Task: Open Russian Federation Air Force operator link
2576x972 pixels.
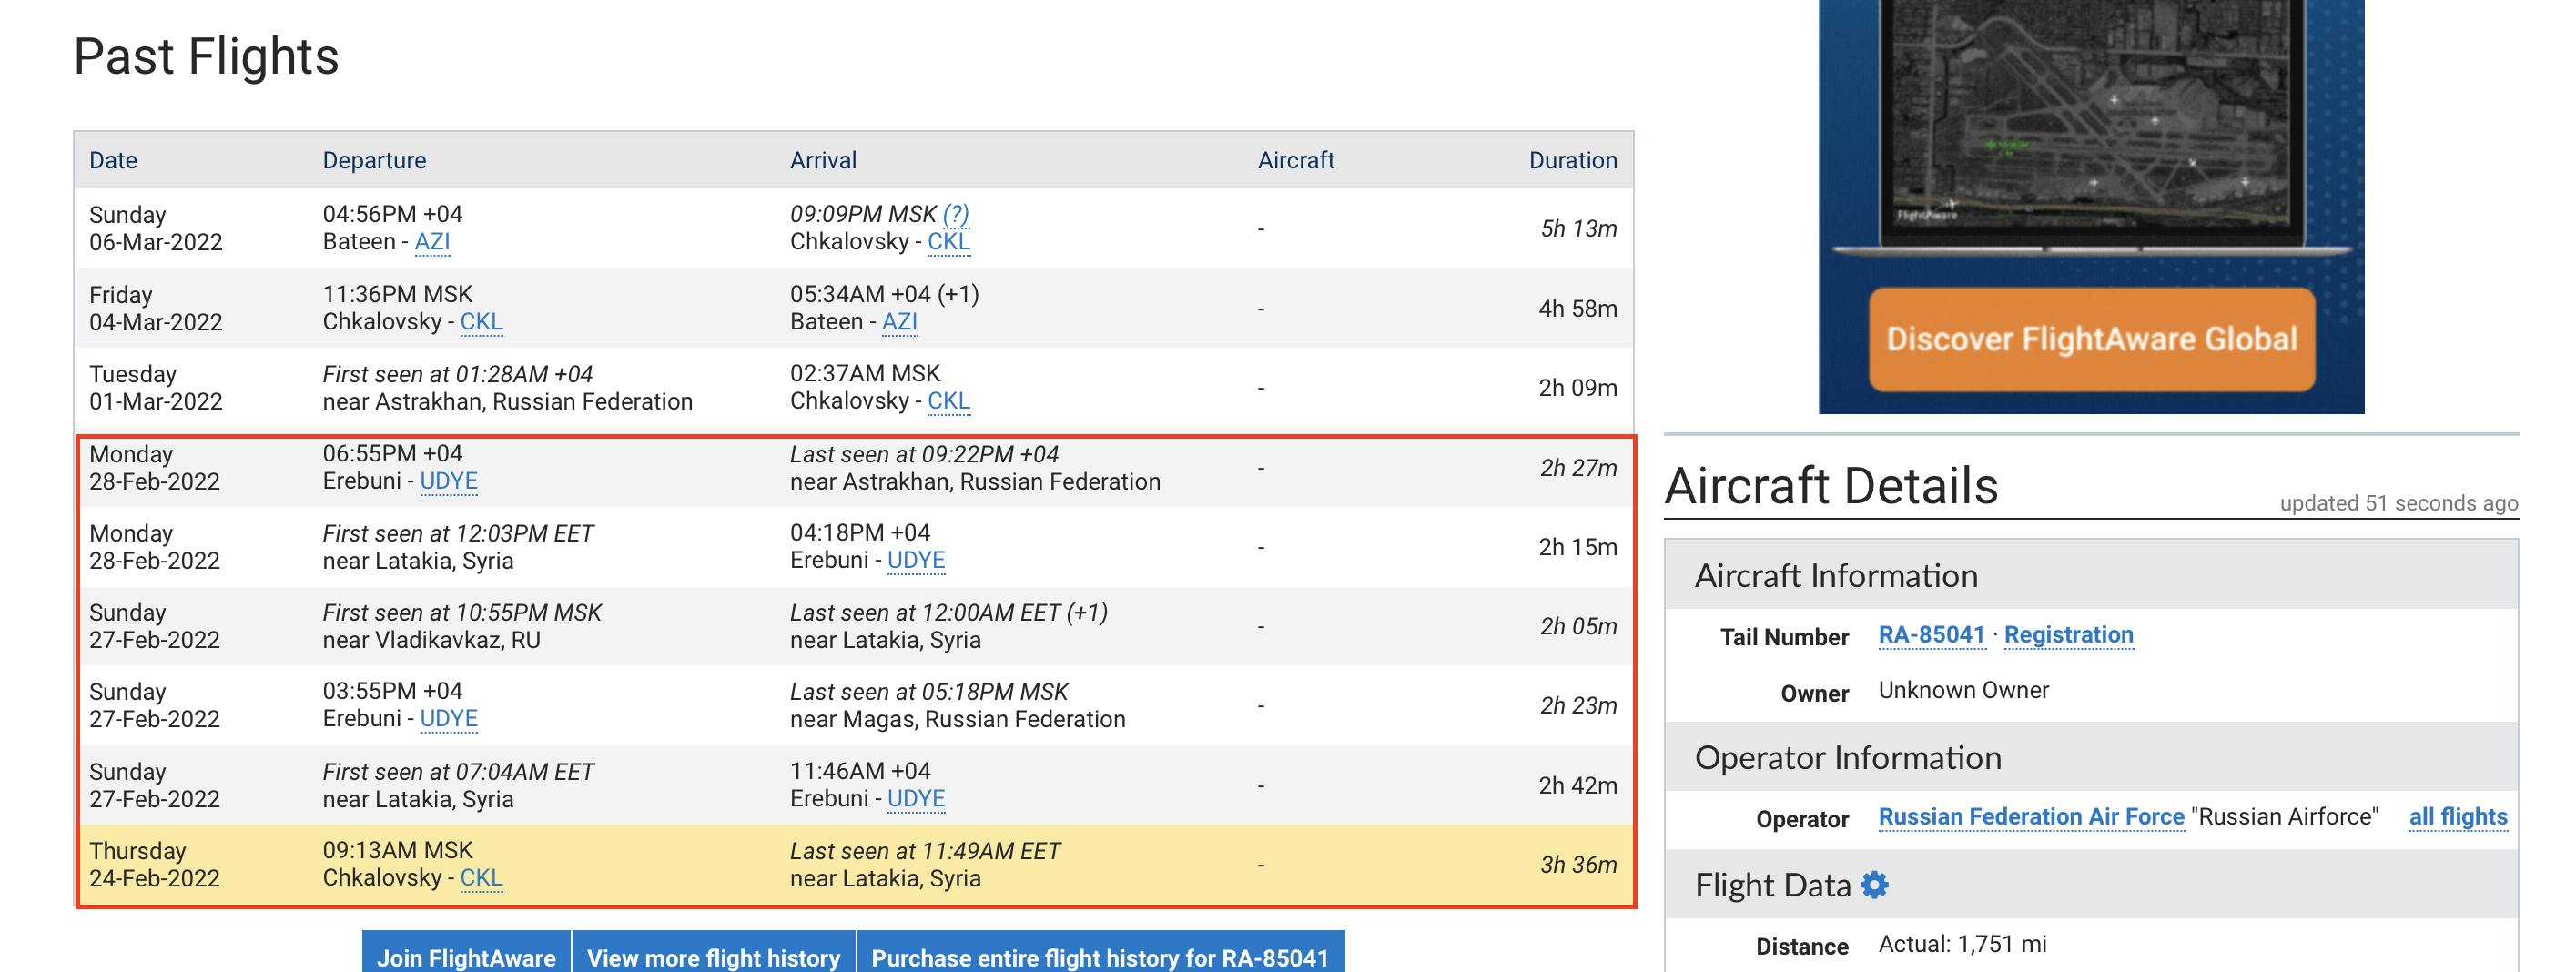Action: [x=2030, y=817]
